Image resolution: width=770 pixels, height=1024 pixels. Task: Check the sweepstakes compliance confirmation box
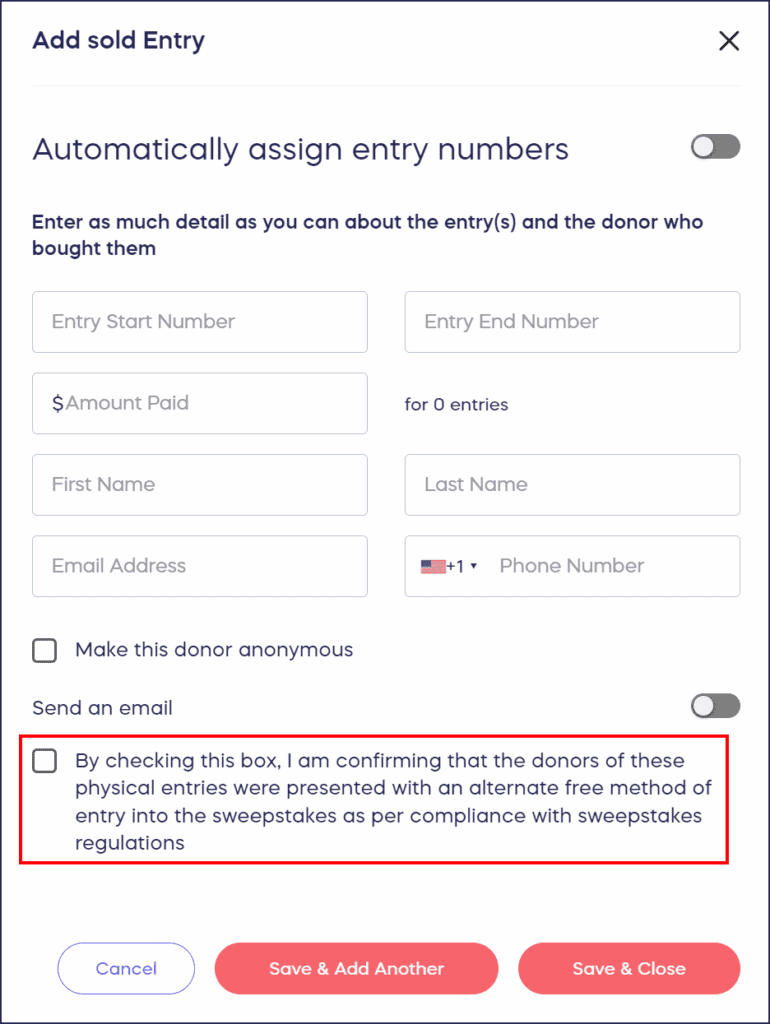(x=45, y=762)
